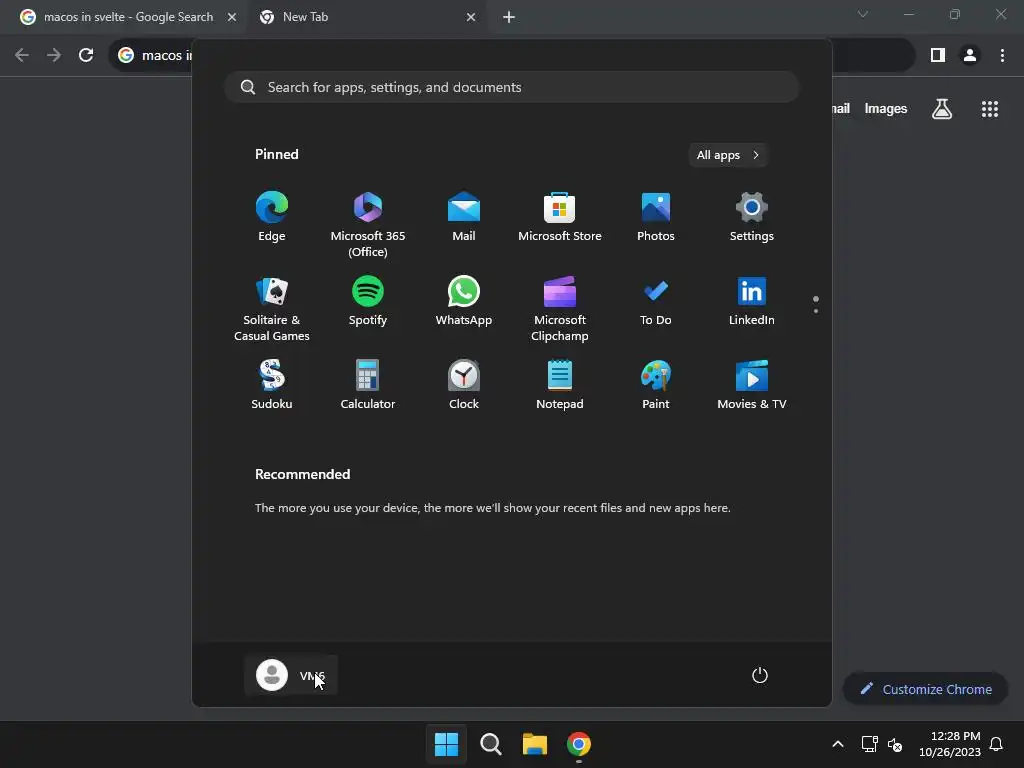This screenshot has width=1024, height=768.
Task: Open Microsoft Clipchamp
Action: (560, 309)
